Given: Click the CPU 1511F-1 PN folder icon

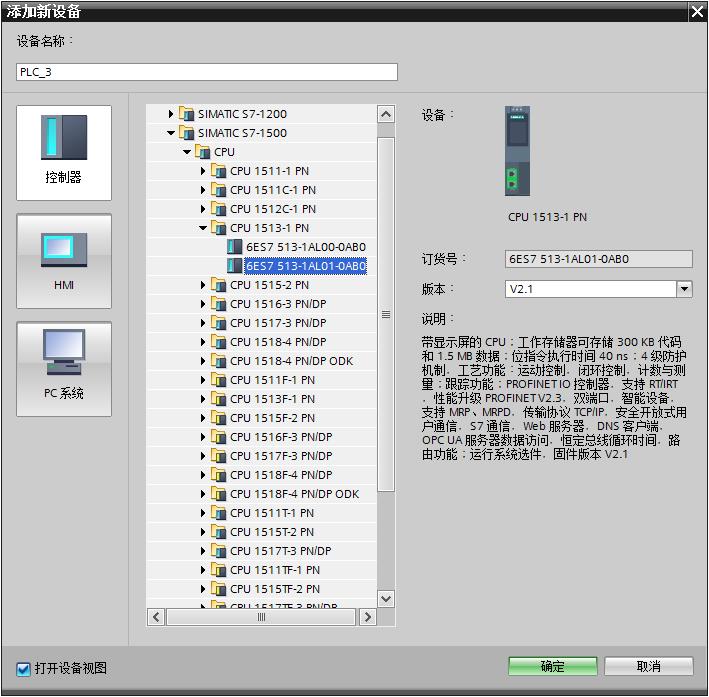Looking at the screenshot, I should point(219,379).
